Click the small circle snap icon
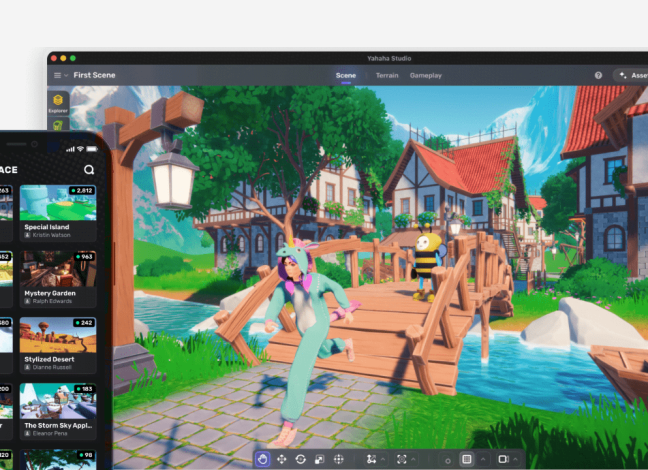 (448, 460)
